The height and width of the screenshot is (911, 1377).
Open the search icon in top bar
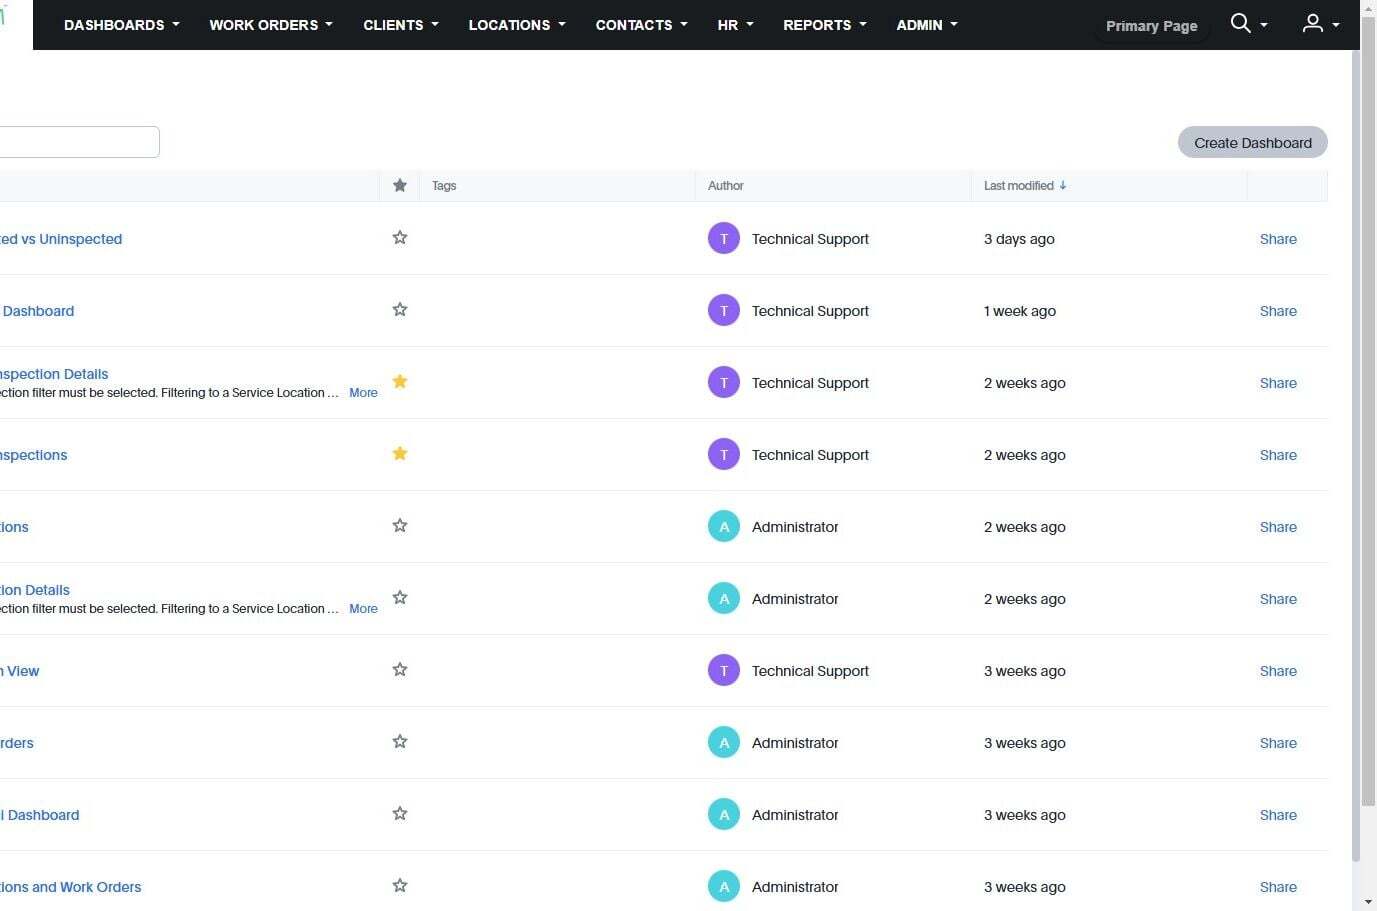point(1240,23)
